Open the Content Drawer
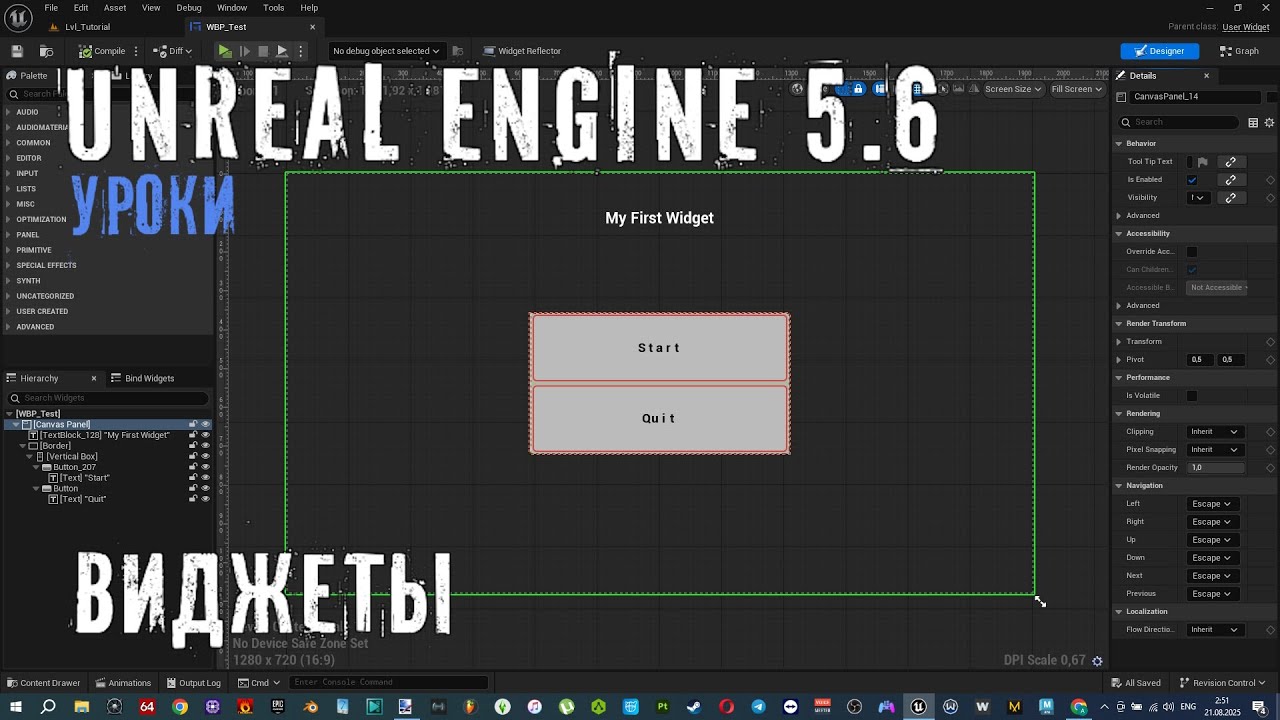Viewport: 1280px width, 720px height. click(43, 683)
